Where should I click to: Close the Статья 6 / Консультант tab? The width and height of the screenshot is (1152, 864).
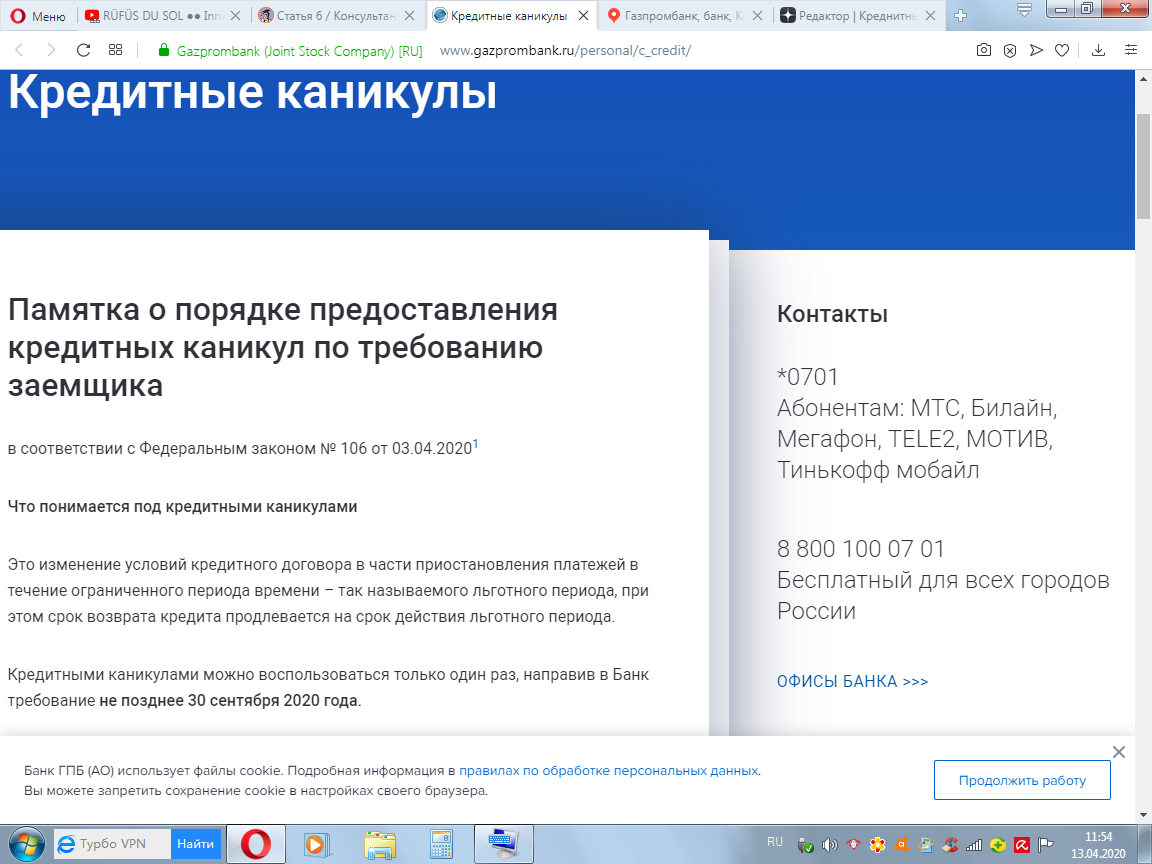tap(410, 15)
